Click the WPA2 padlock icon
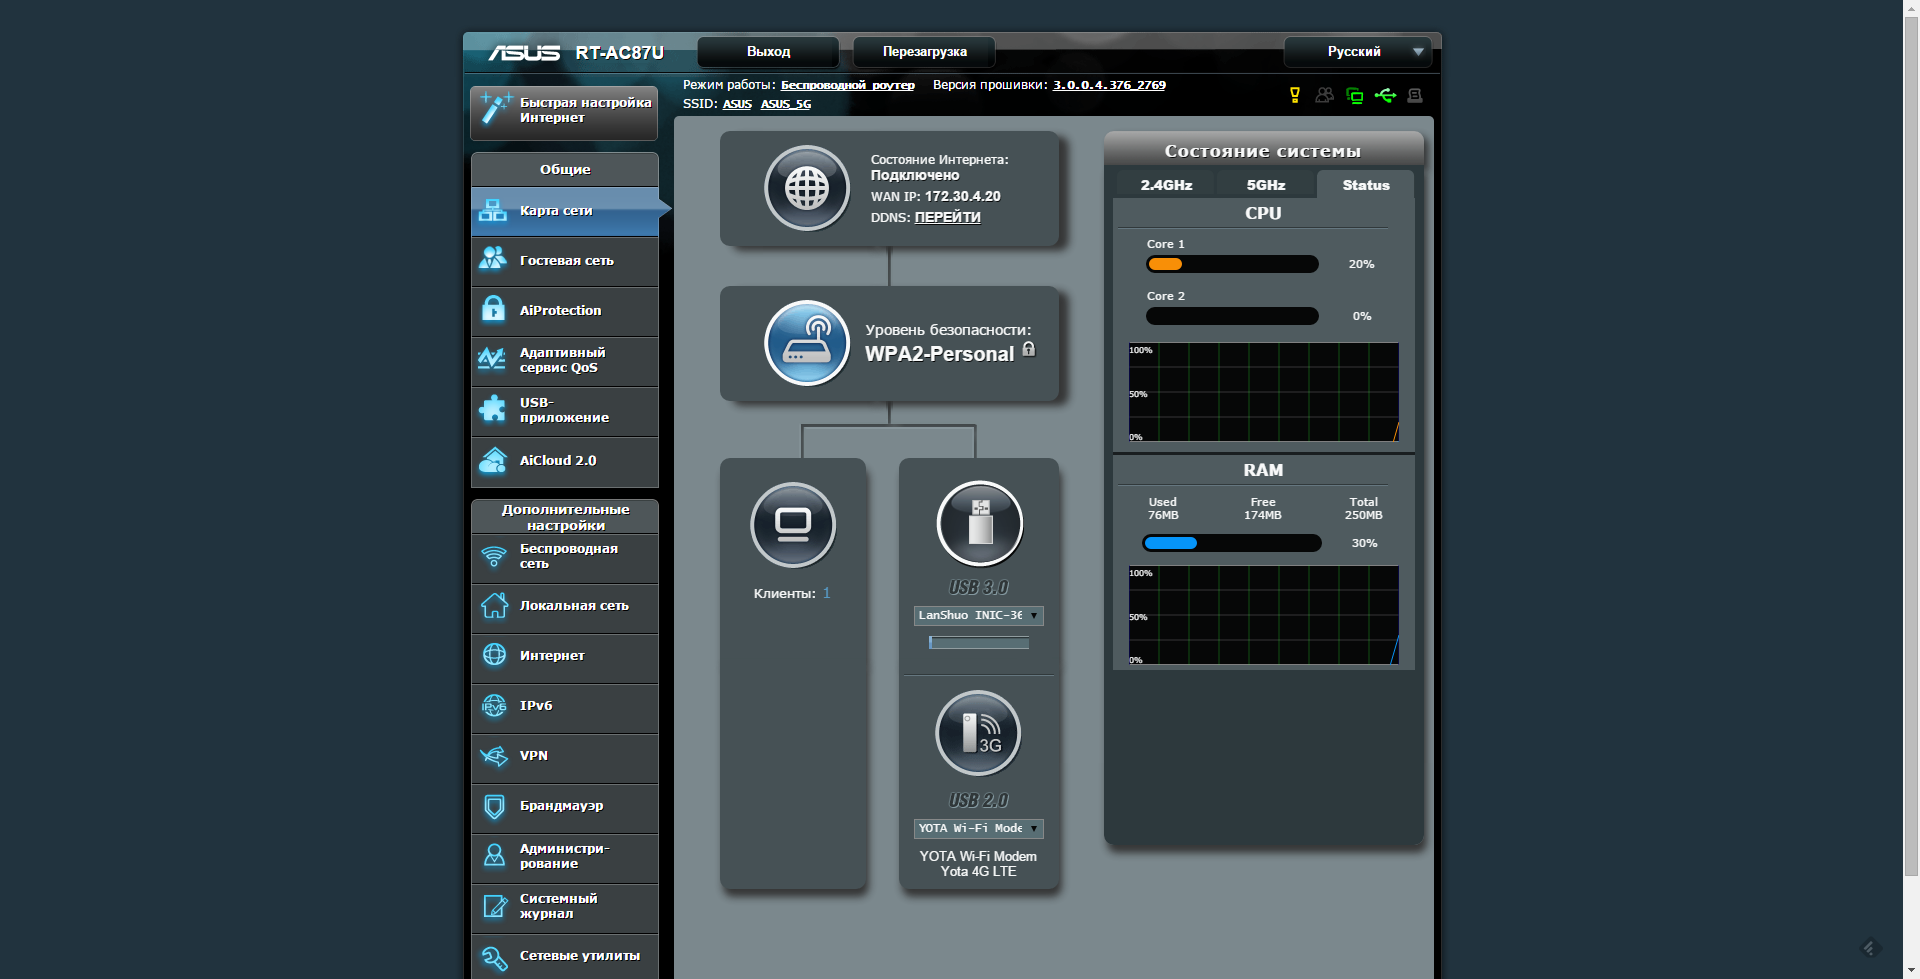This screenshot has width=1920, height=979. coord(1029,349)
